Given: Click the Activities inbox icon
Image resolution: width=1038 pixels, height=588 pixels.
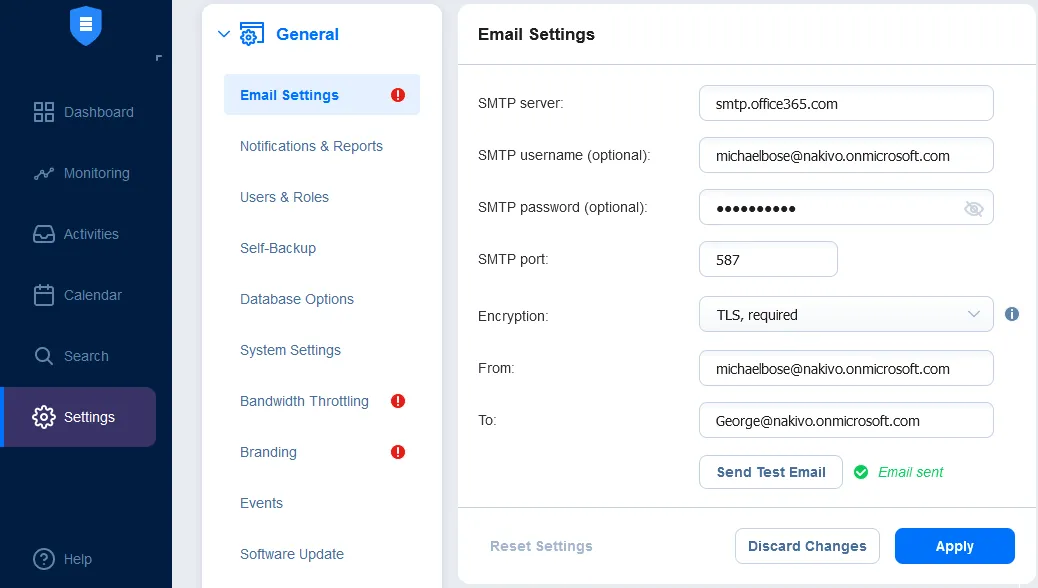Looking at the screenshot, I should tap(44, 234).
